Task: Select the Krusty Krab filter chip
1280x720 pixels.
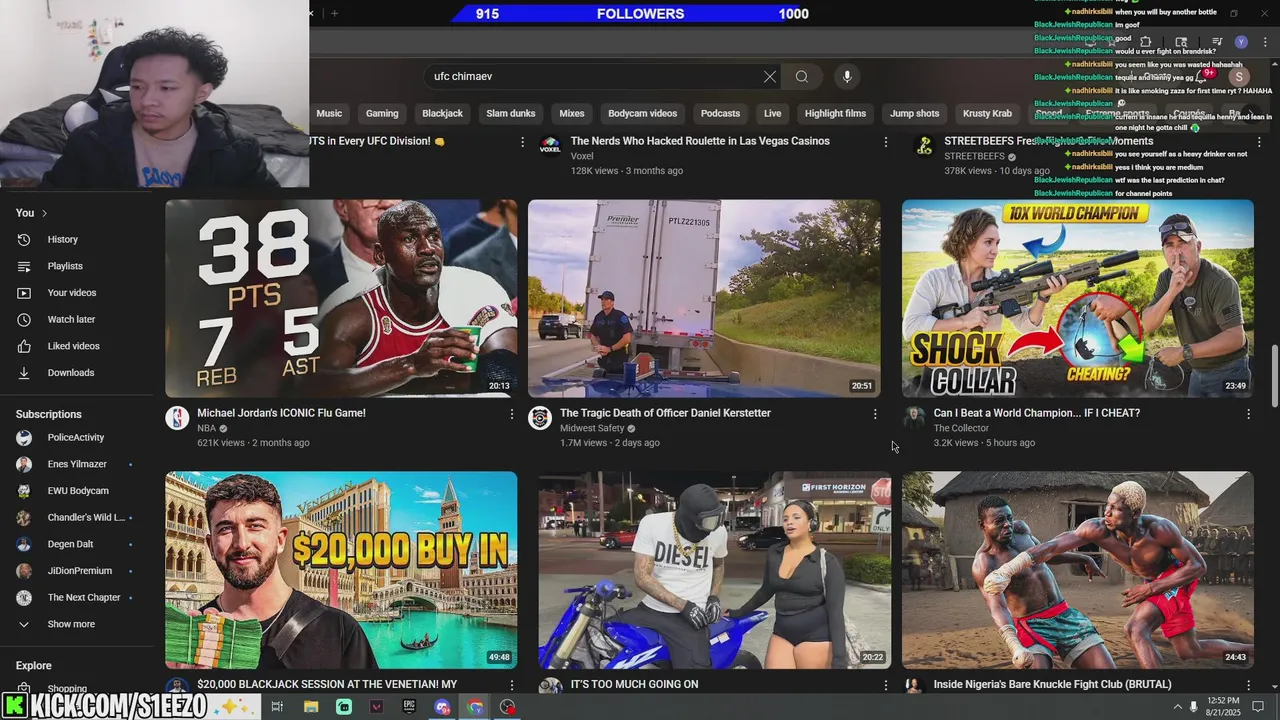Action: click(x=987, y=113)
